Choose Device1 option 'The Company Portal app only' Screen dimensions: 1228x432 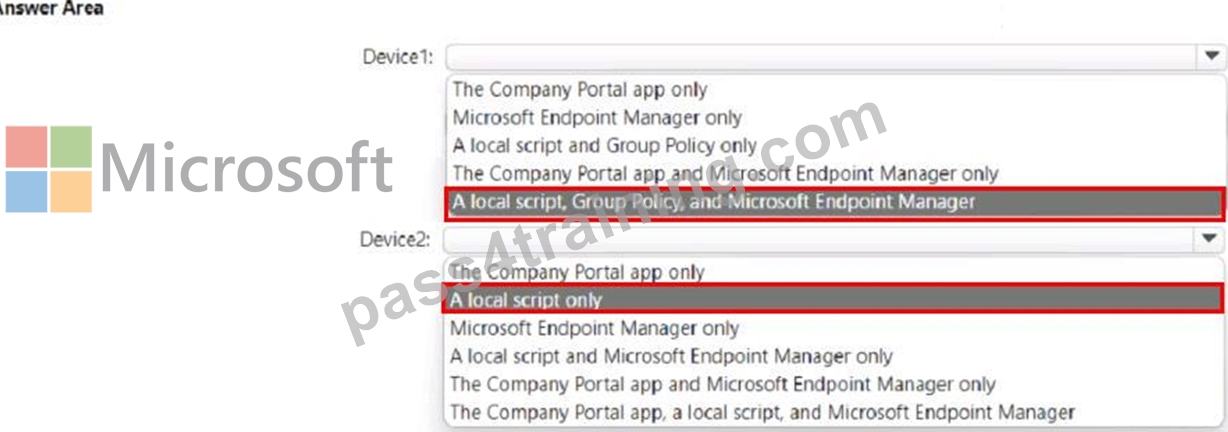click(579, 90)
